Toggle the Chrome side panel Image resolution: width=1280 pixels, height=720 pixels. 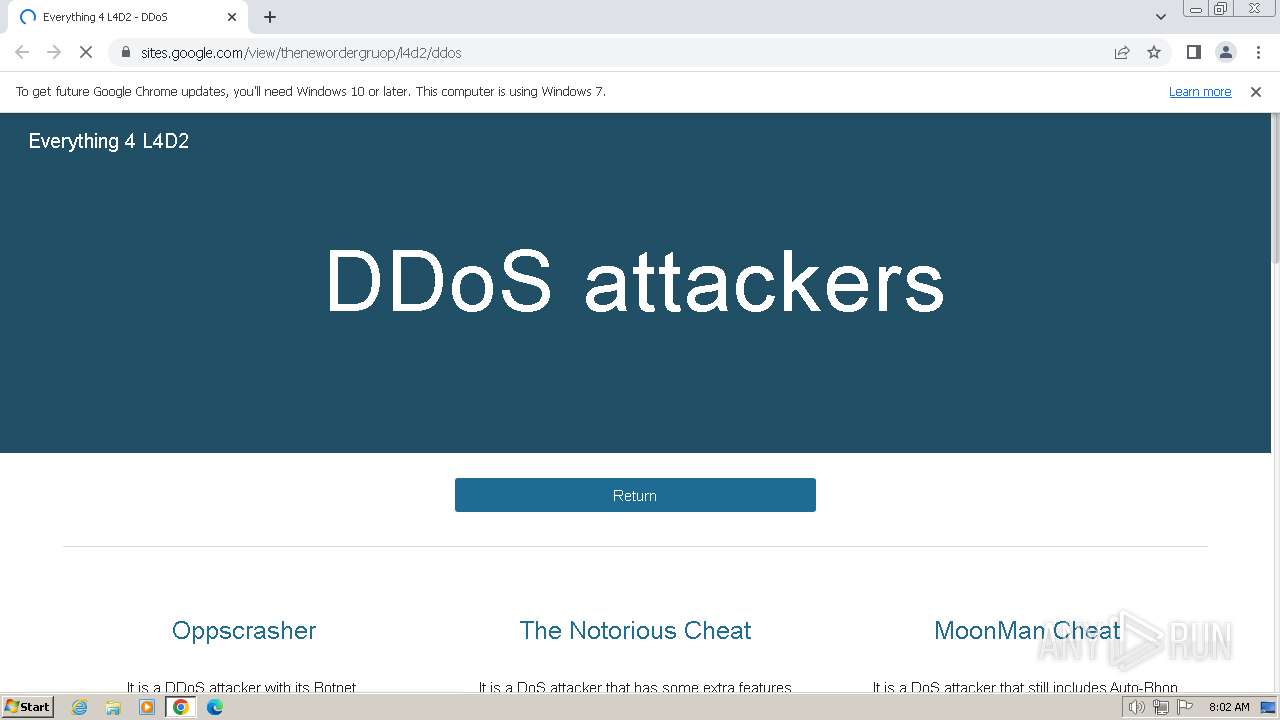pyautogui.click(x=1193, y=52)
